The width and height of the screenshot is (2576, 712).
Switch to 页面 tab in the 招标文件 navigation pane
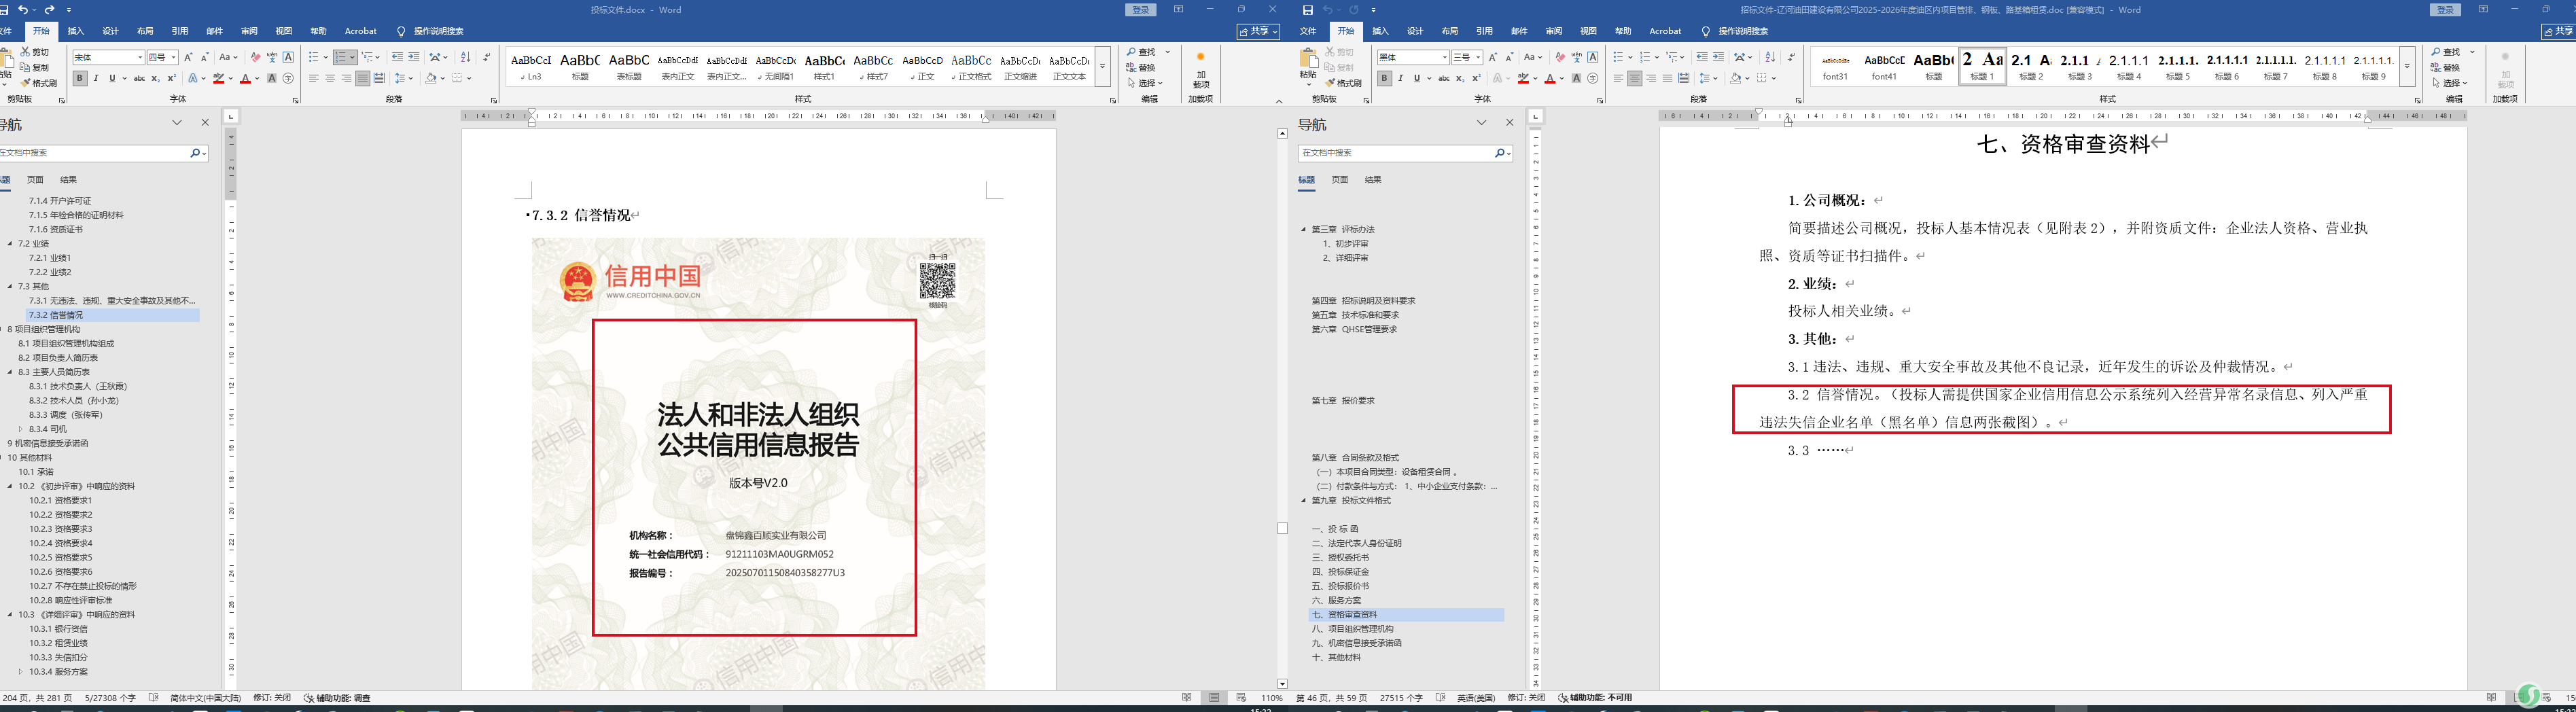pyautogui.click(x=1340, y=180)
